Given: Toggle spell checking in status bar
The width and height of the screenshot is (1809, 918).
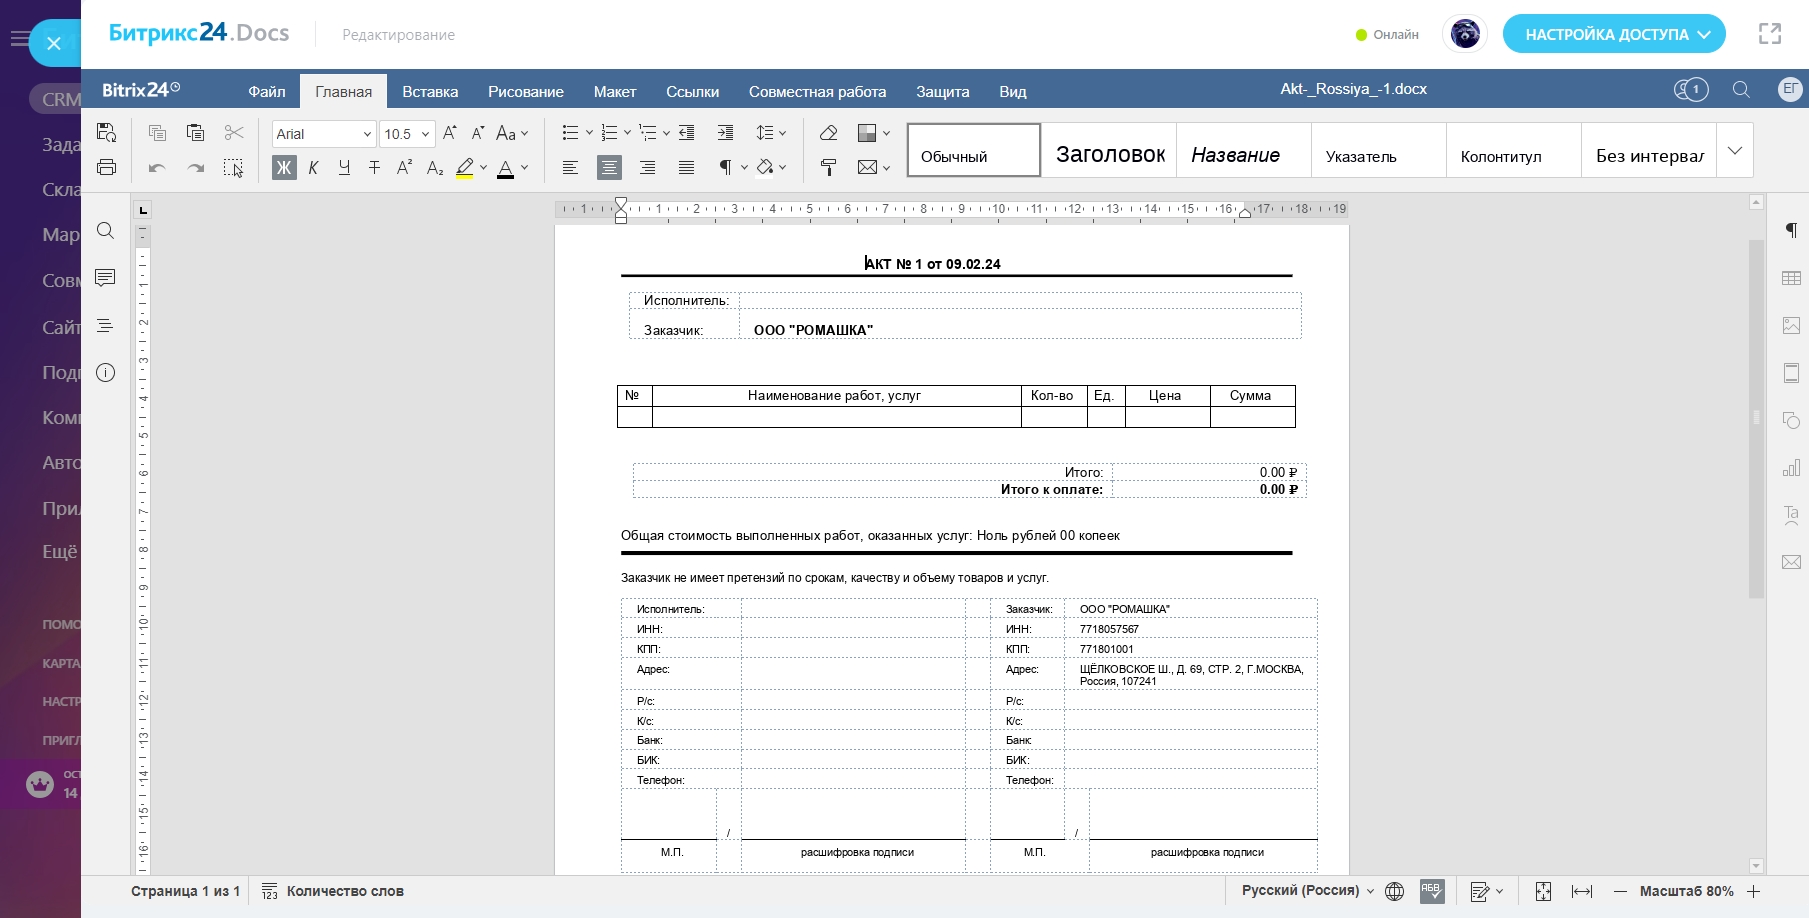Looking at the screenshot, I should (1432, 891).
